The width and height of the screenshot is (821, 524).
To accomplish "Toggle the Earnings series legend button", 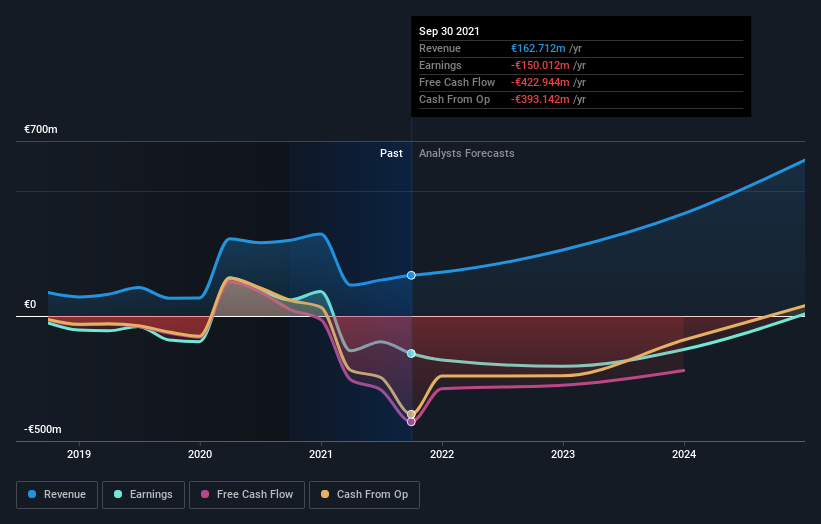I will 143,495.
